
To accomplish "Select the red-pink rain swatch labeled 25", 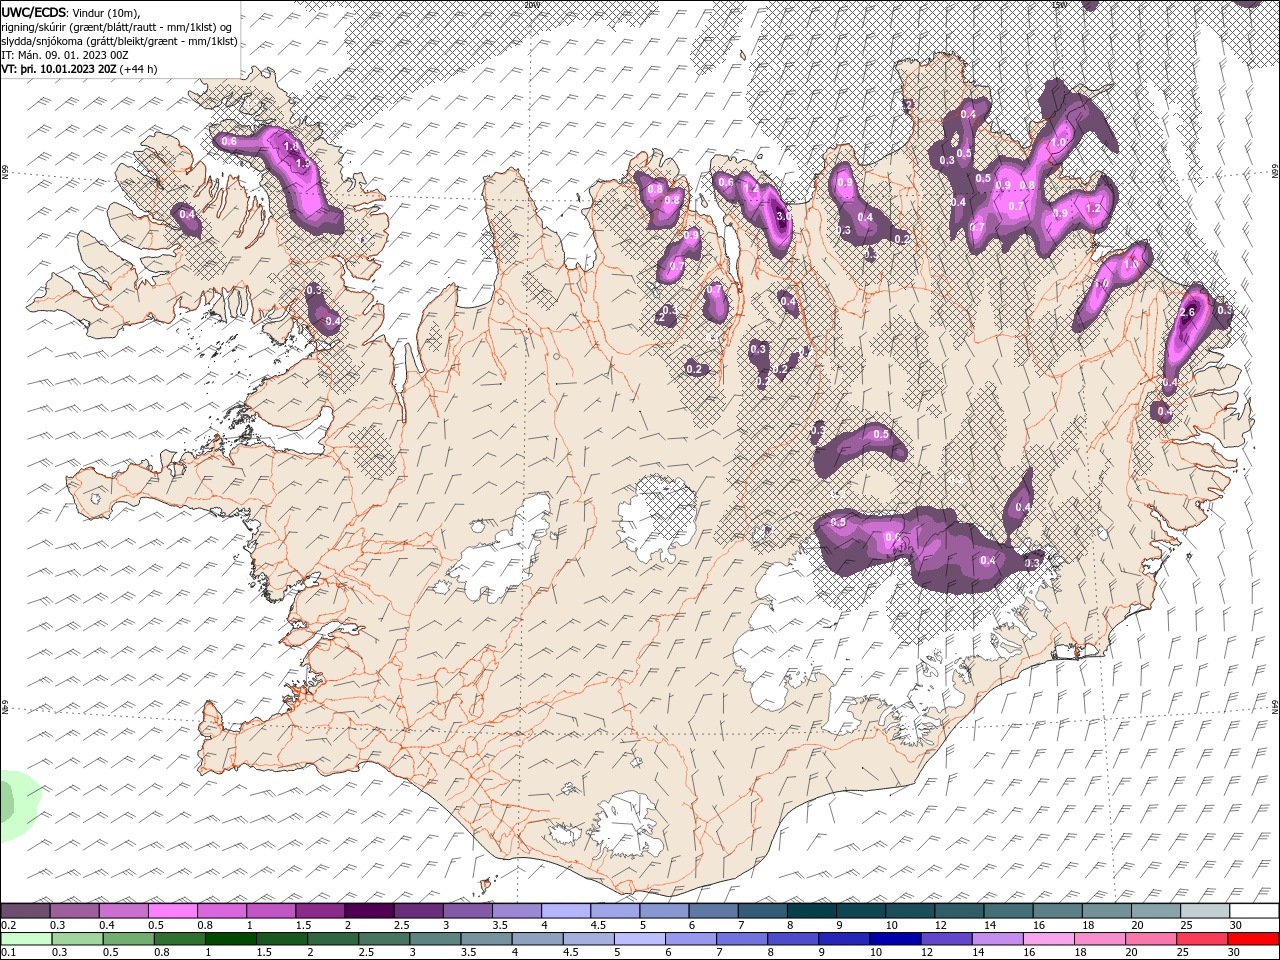I will [1202, 939].
